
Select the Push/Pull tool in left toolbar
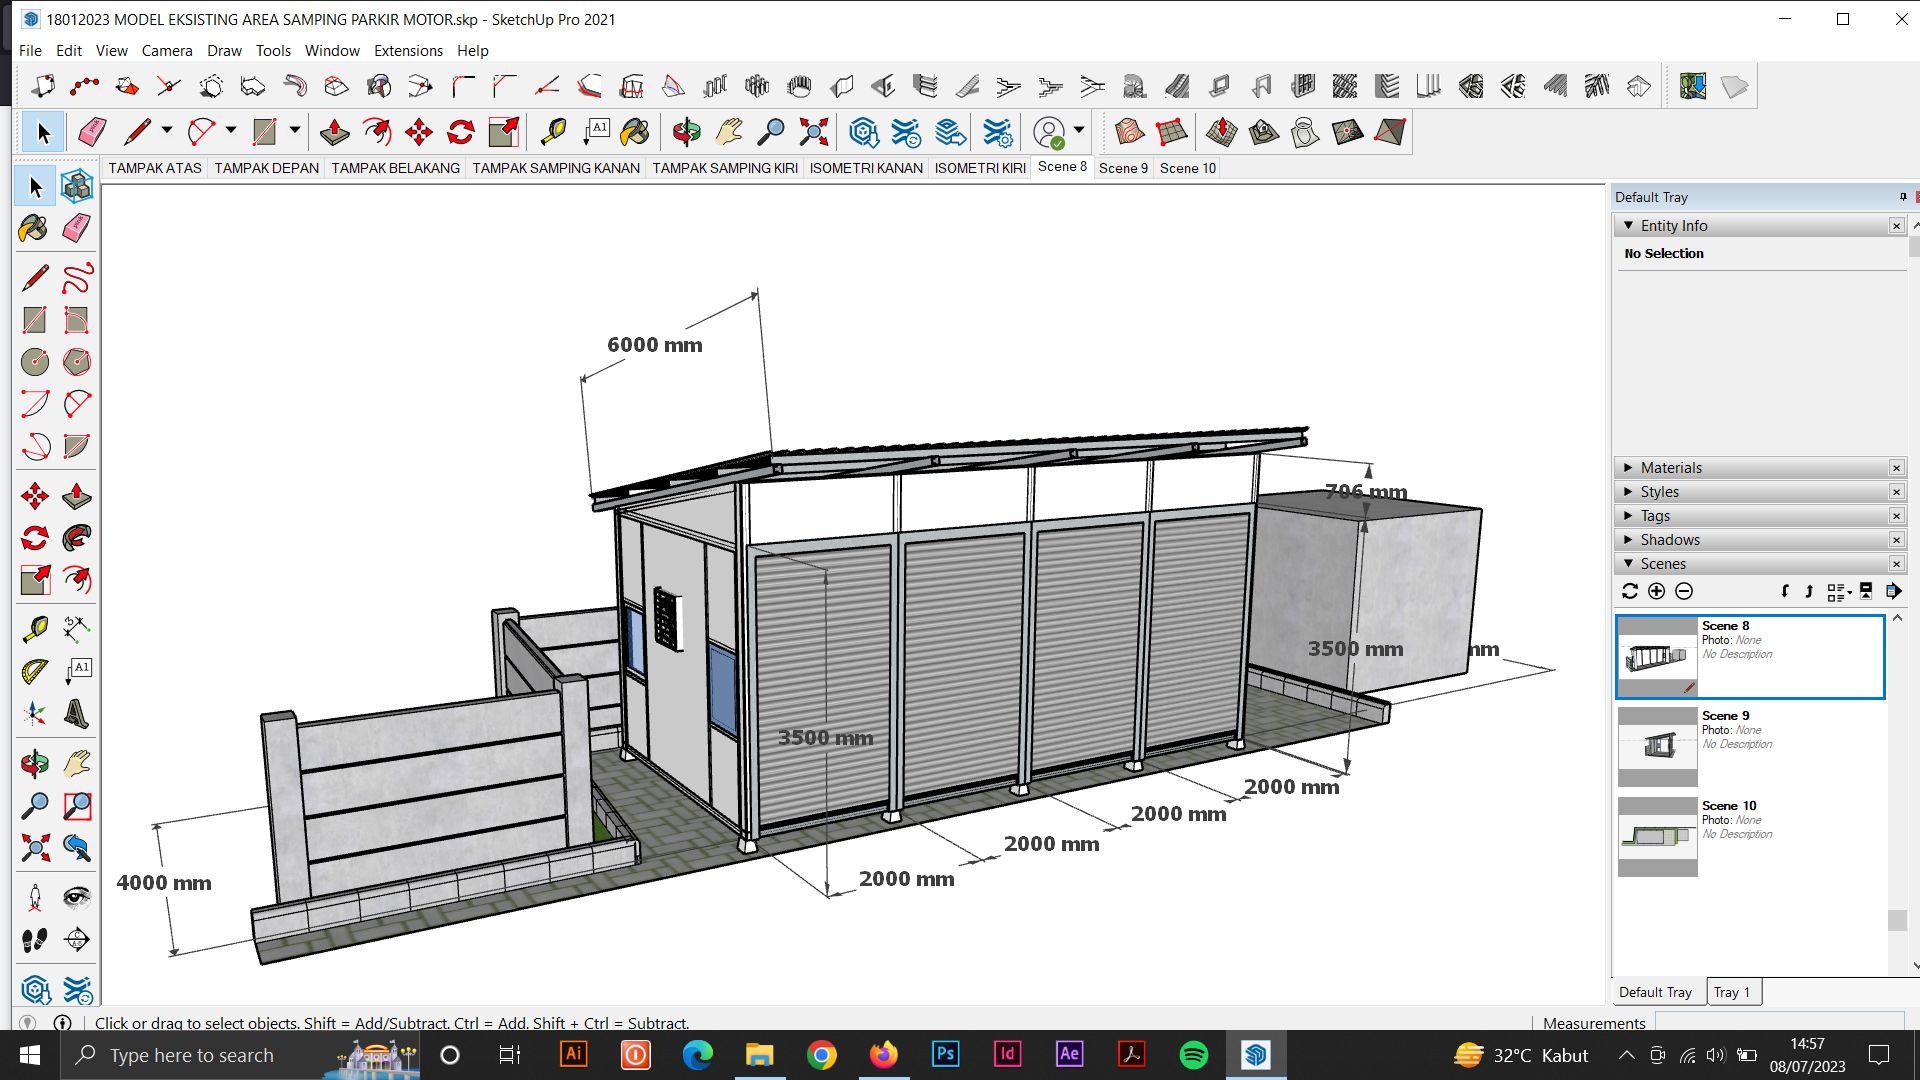point(76,497)
